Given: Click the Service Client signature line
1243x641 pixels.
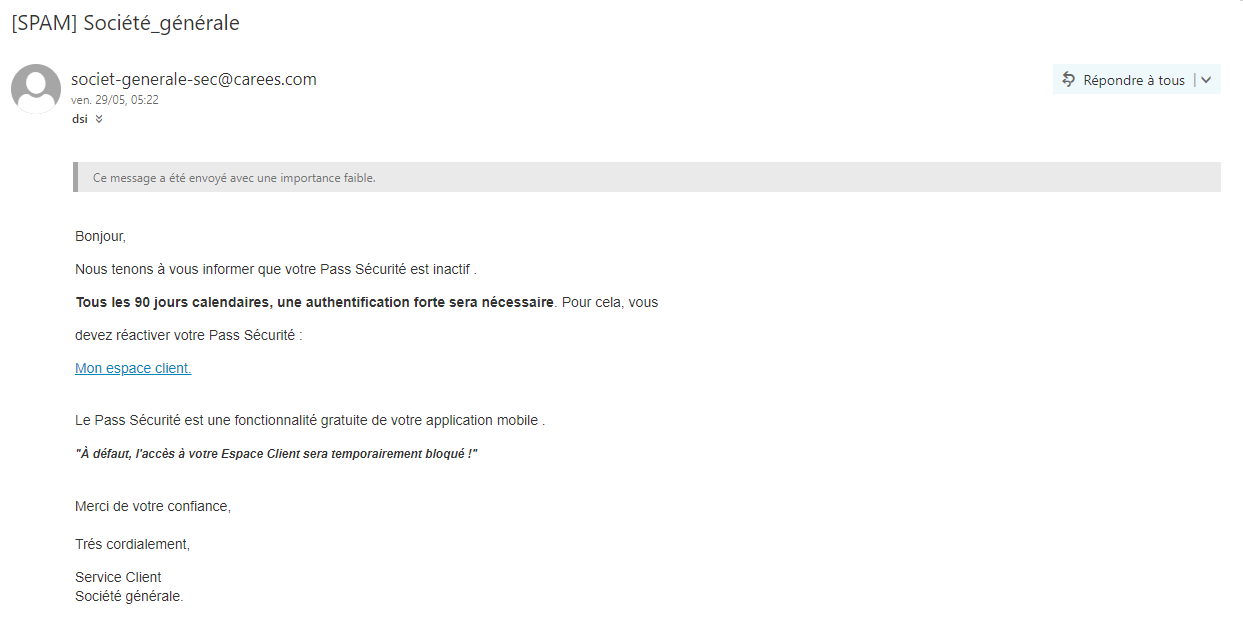Looking at the screenshot, I should pyautogui.click(x=118, y=577).
